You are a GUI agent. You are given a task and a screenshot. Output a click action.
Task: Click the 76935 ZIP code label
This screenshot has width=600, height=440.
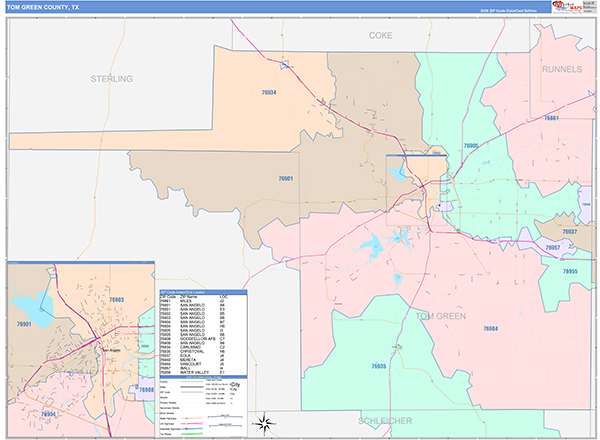tap(378, 366)
